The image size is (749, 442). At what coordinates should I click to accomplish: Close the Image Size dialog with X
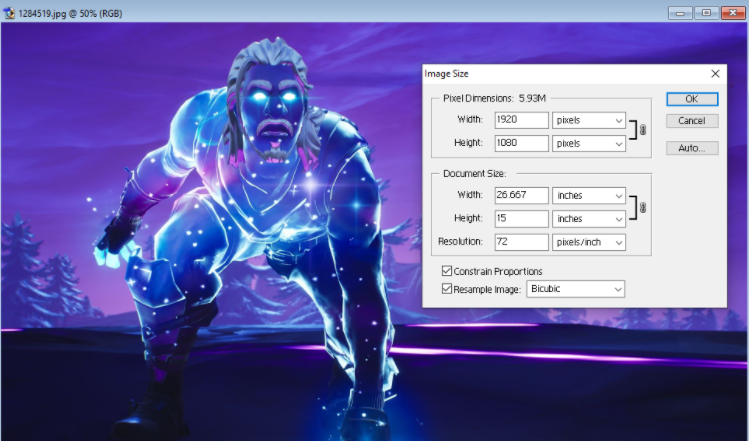coord(715,74)
